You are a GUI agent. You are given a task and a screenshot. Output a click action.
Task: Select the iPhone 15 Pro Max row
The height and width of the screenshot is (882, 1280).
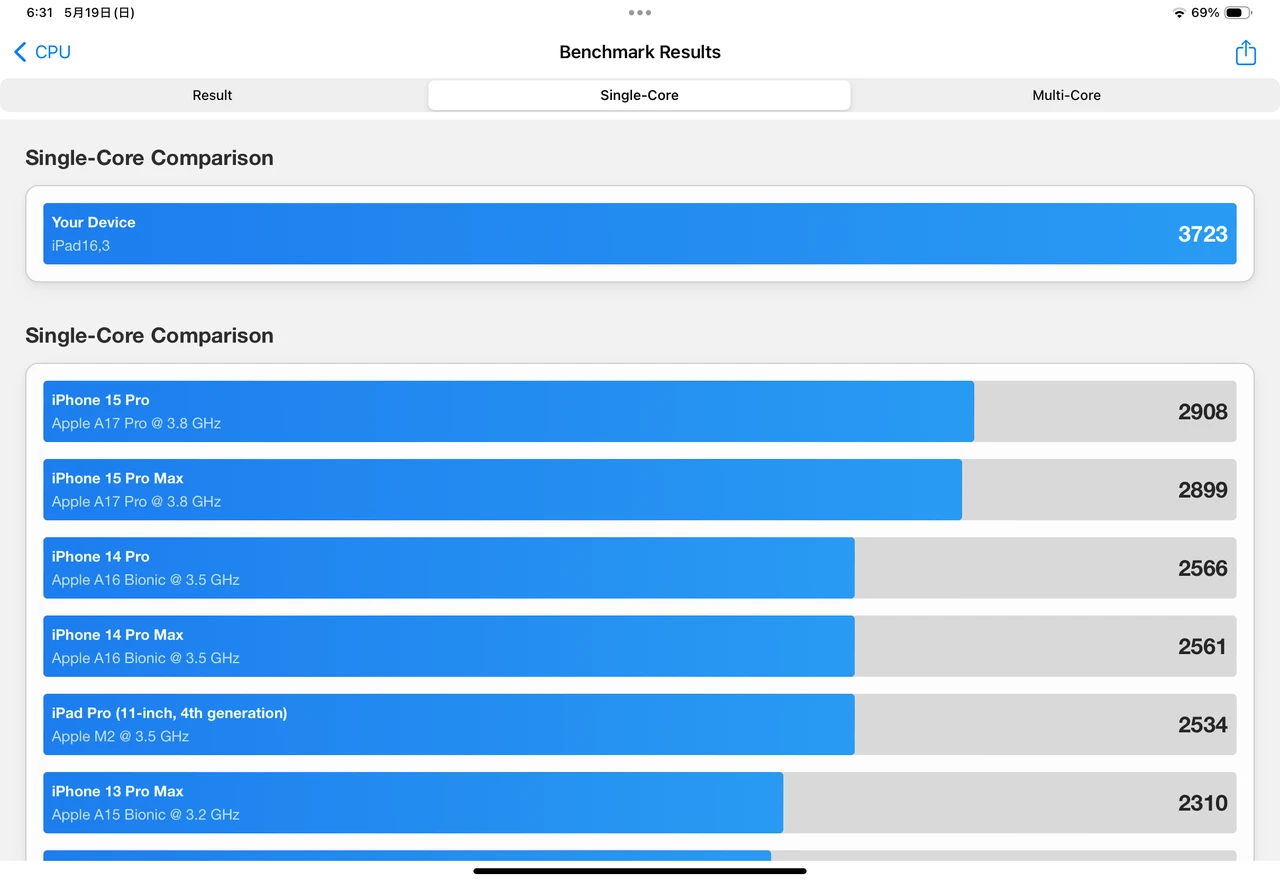coord(640,490)
